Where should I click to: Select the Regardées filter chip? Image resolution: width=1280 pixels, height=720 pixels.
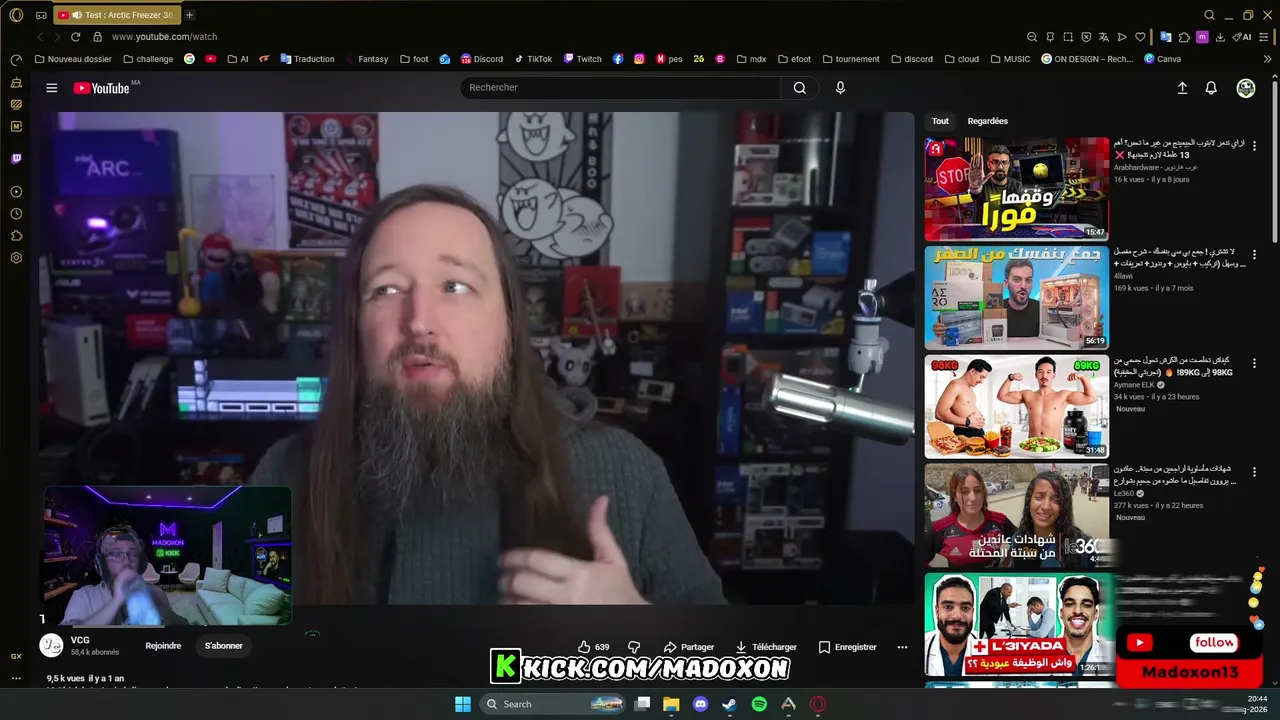pos(988,121)
